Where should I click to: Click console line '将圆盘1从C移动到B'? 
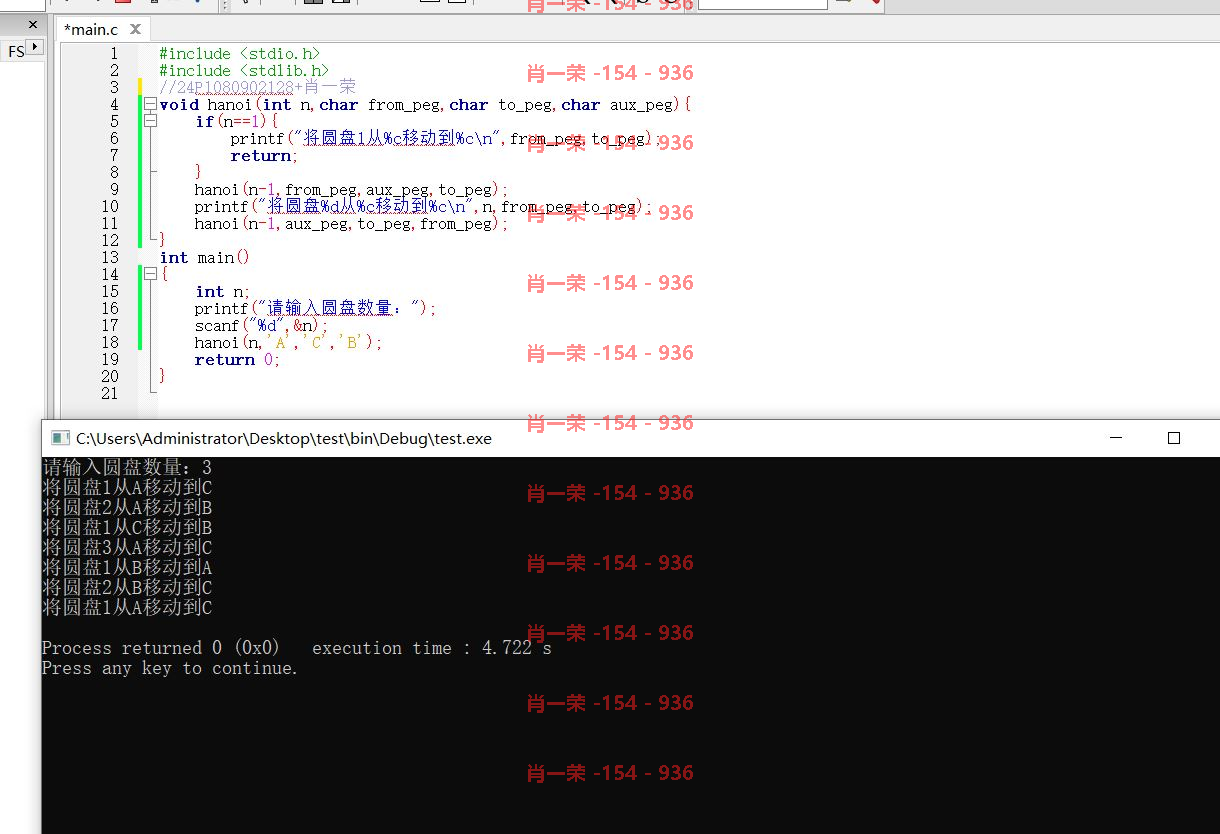click(127, 527)
